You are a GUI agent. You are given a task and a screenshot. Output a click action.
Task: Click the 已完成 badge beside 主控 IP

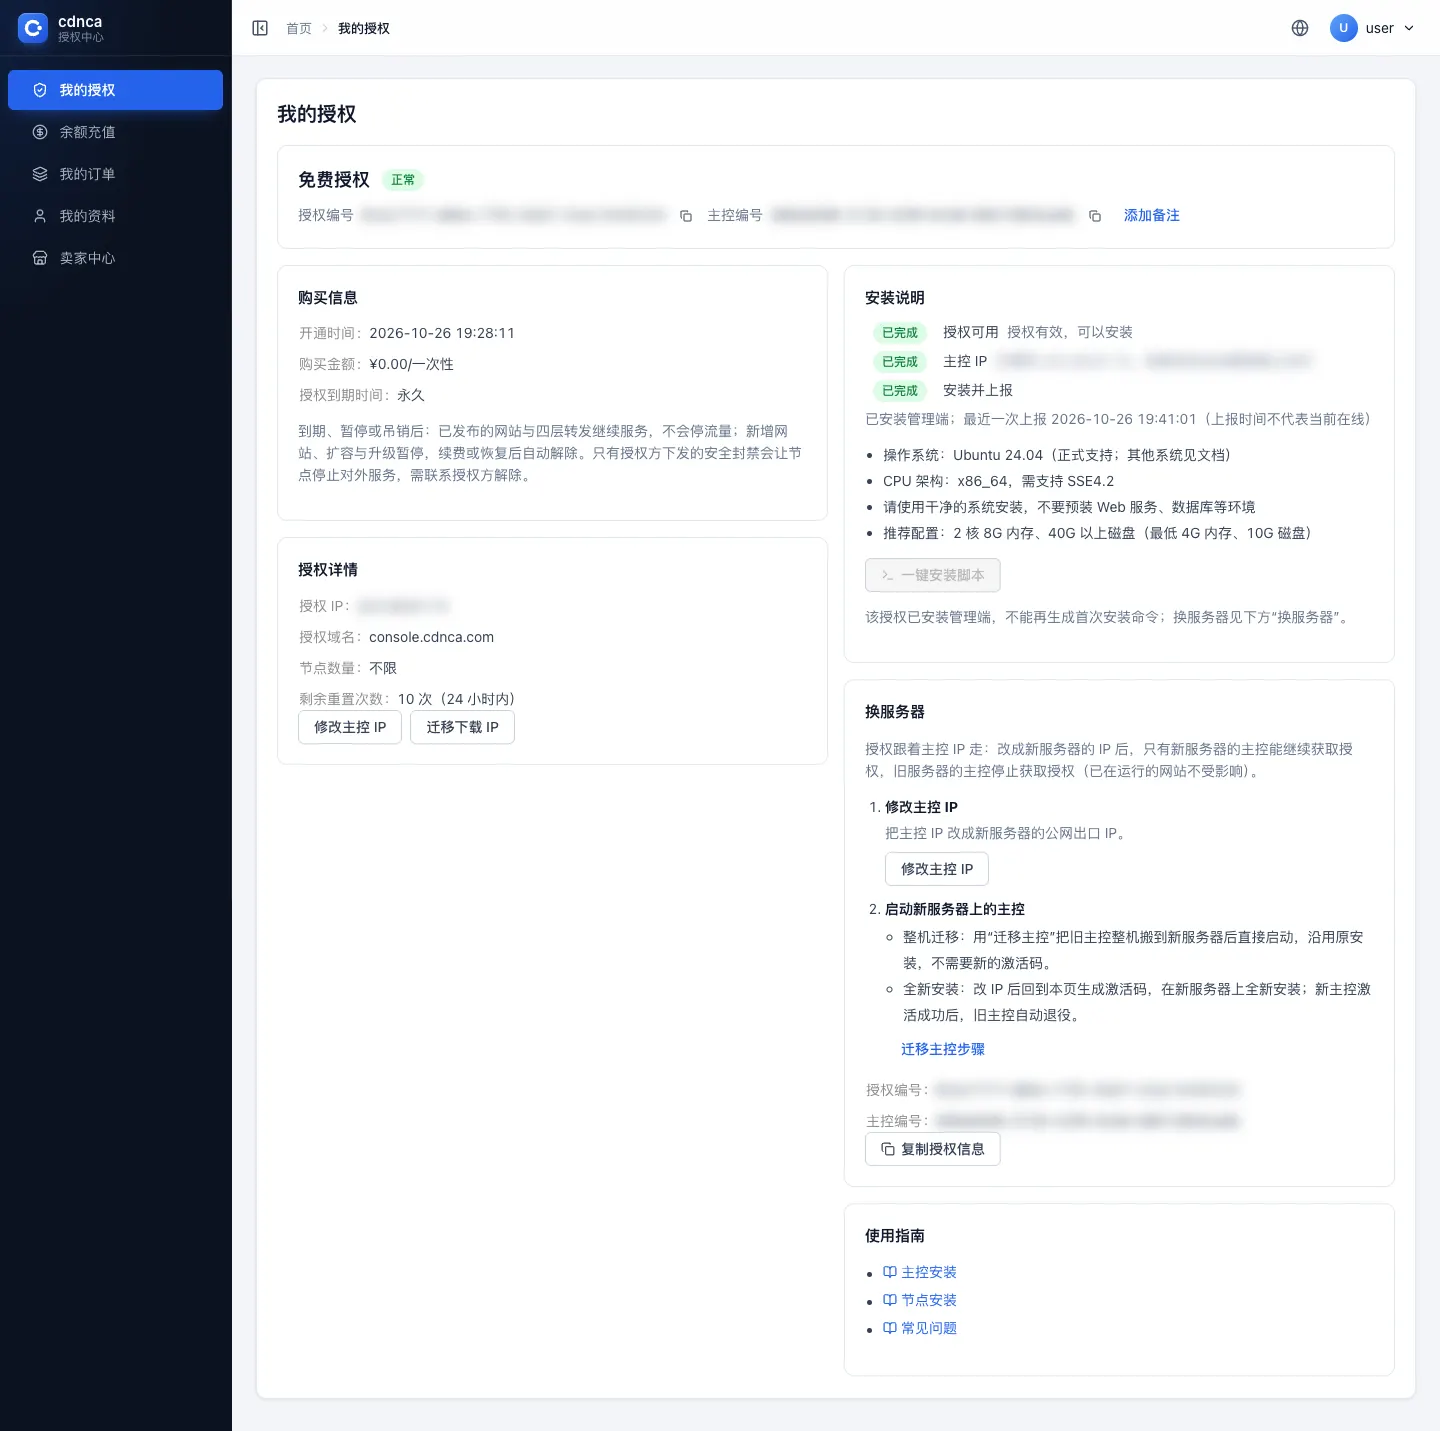click(900, 362)
